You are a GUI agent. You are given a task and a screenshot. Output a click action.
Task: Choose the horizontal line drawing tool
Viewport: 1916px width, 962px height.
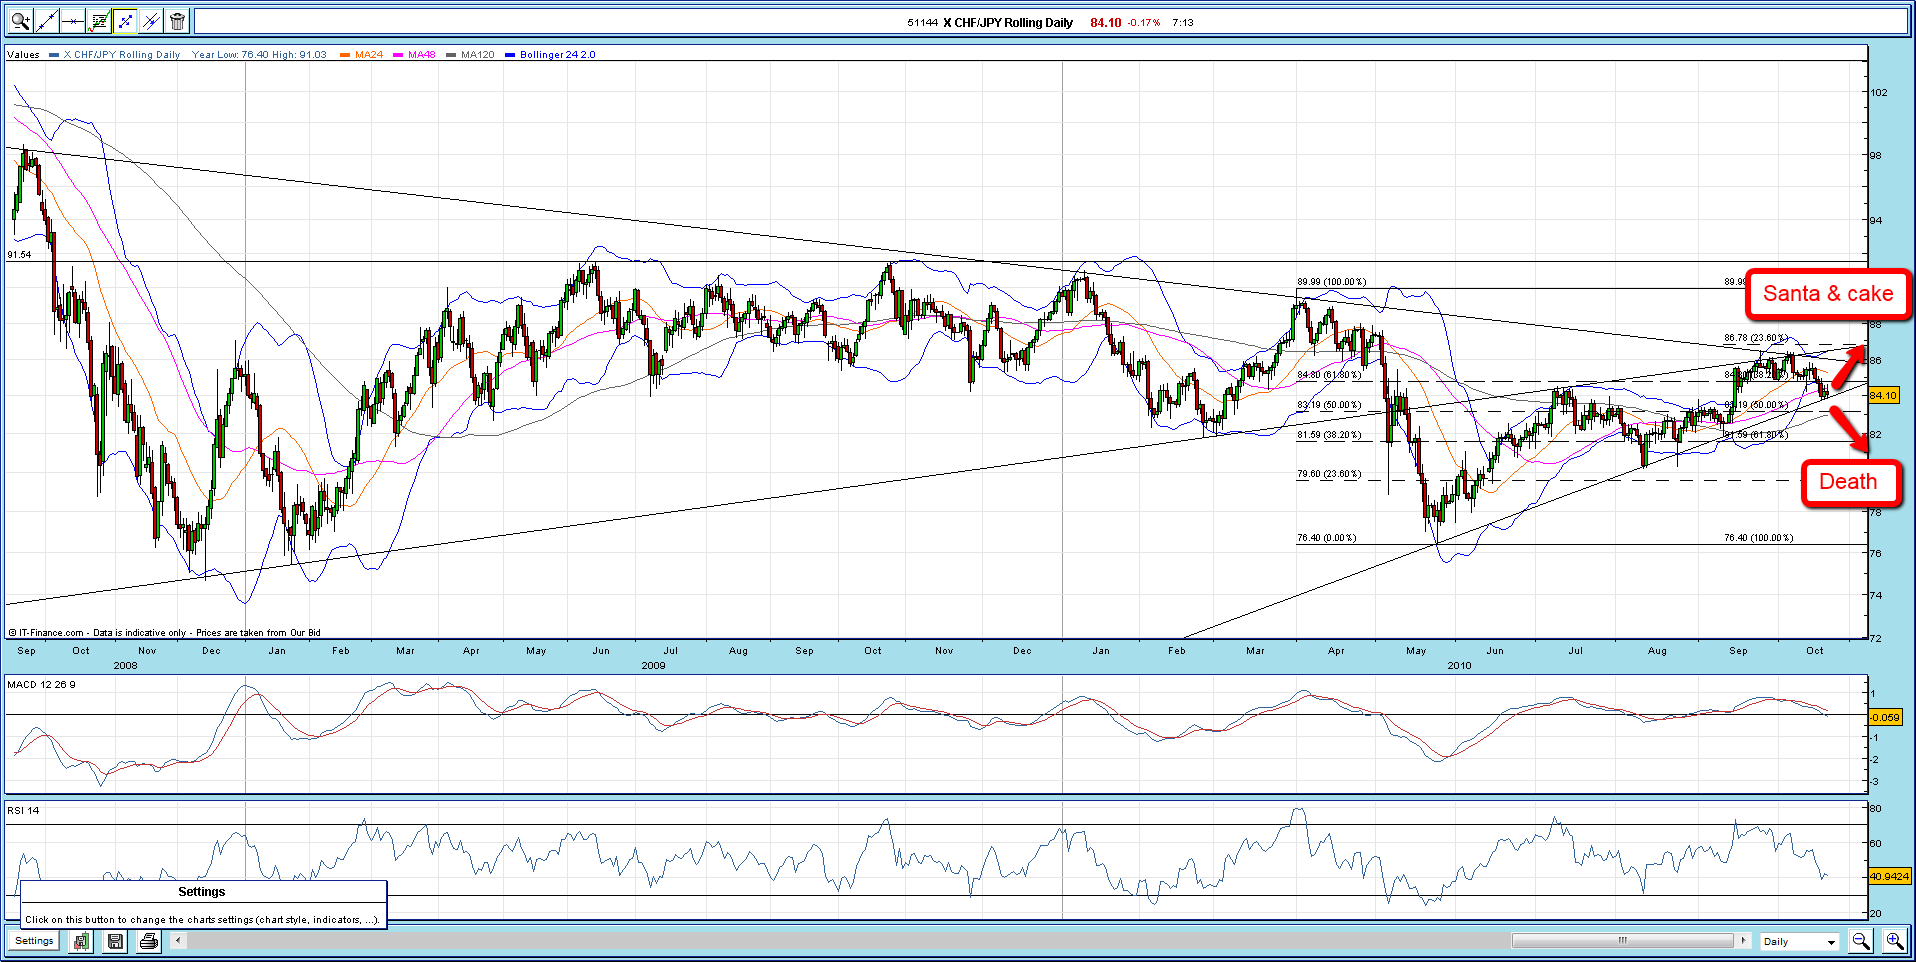[x=72, y=21]
